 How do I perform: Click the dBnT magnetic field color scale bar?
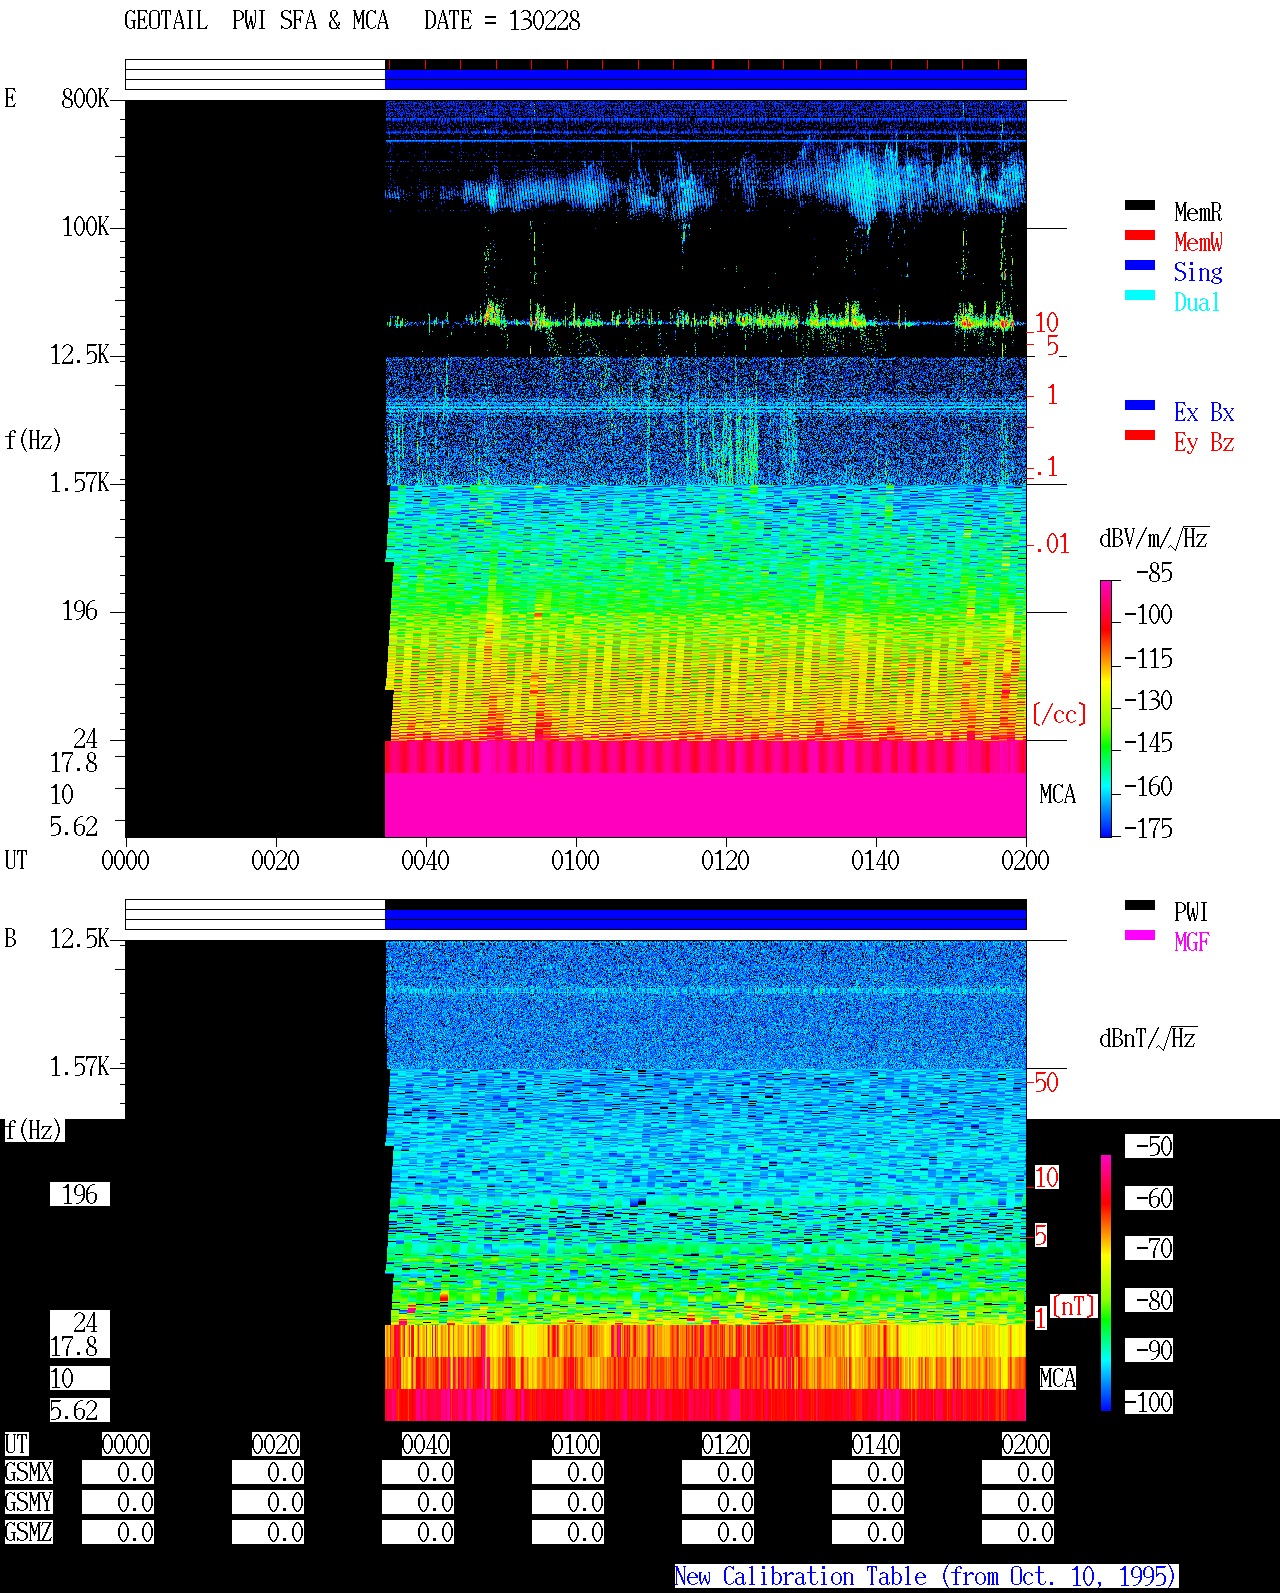coord(1106,1283)
